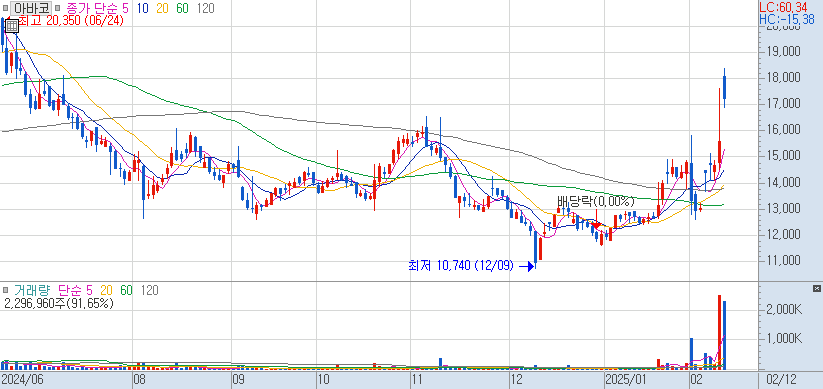Click the 12,000 price axis label
The width and height of the screenshot is (823, 389).
[783, 235]
